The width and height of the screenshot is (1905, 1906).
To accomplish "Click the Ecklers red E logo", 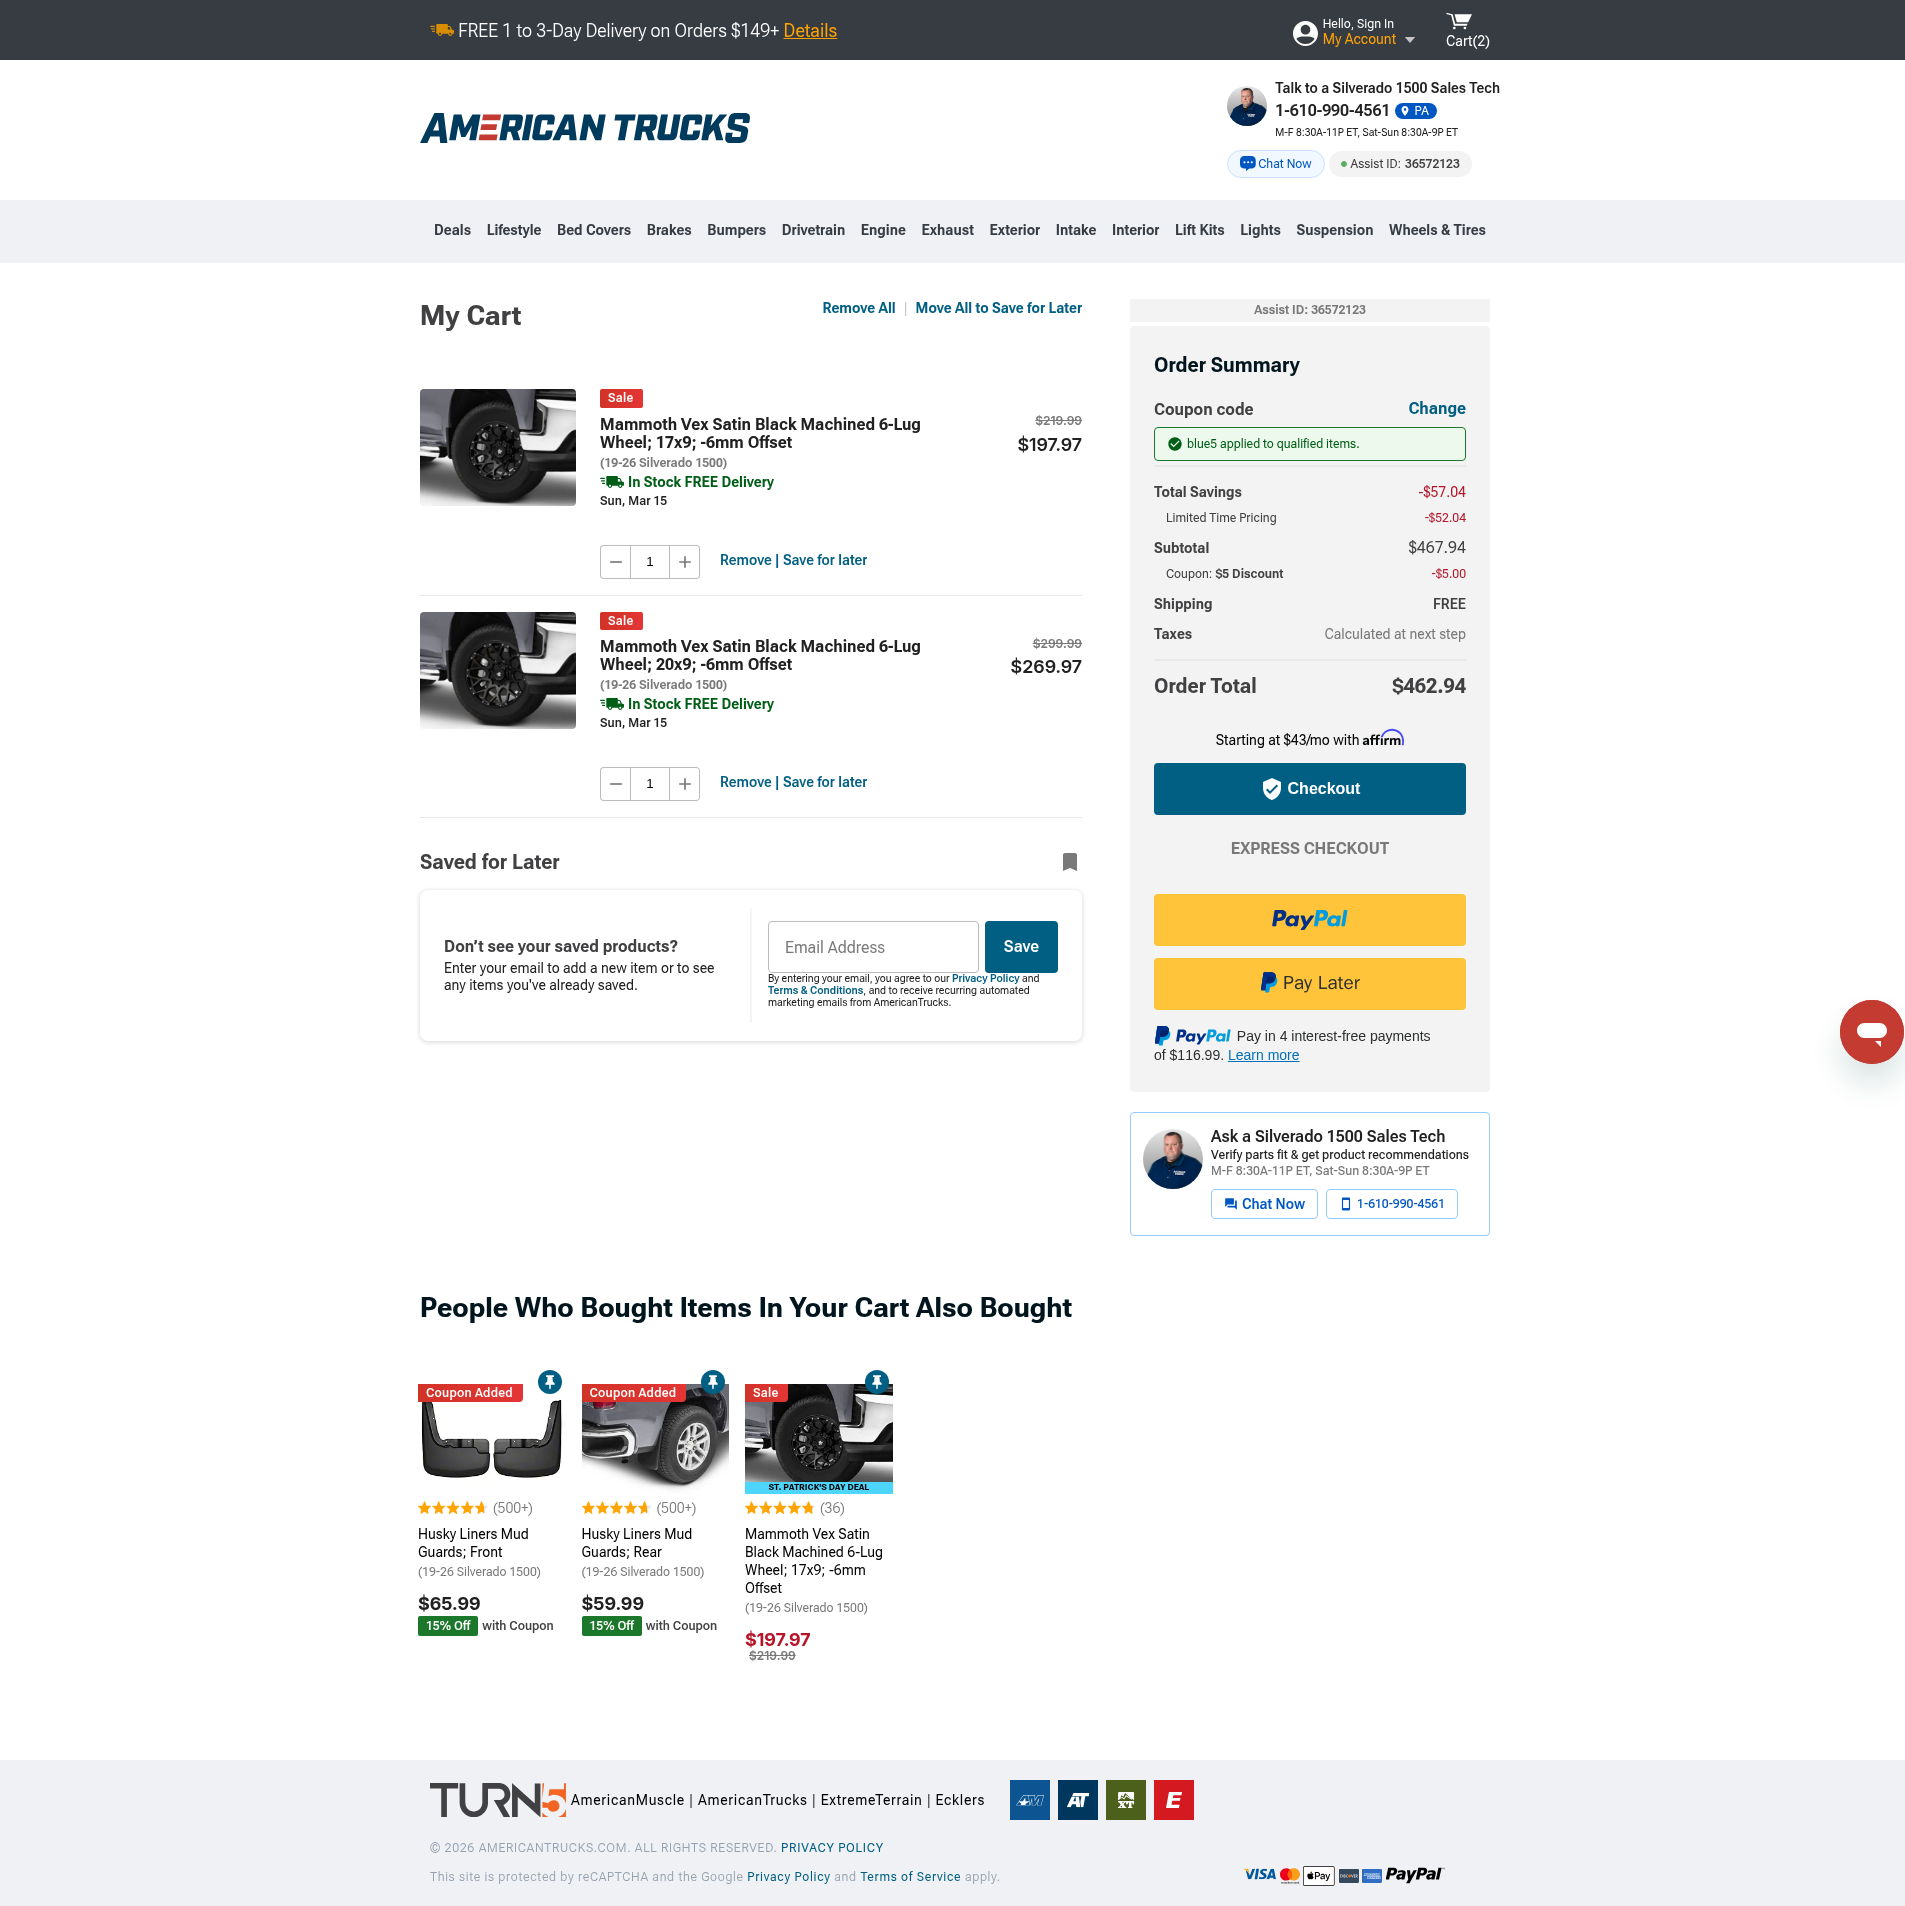I will pyautogui.click(x=1173, y=1800).
